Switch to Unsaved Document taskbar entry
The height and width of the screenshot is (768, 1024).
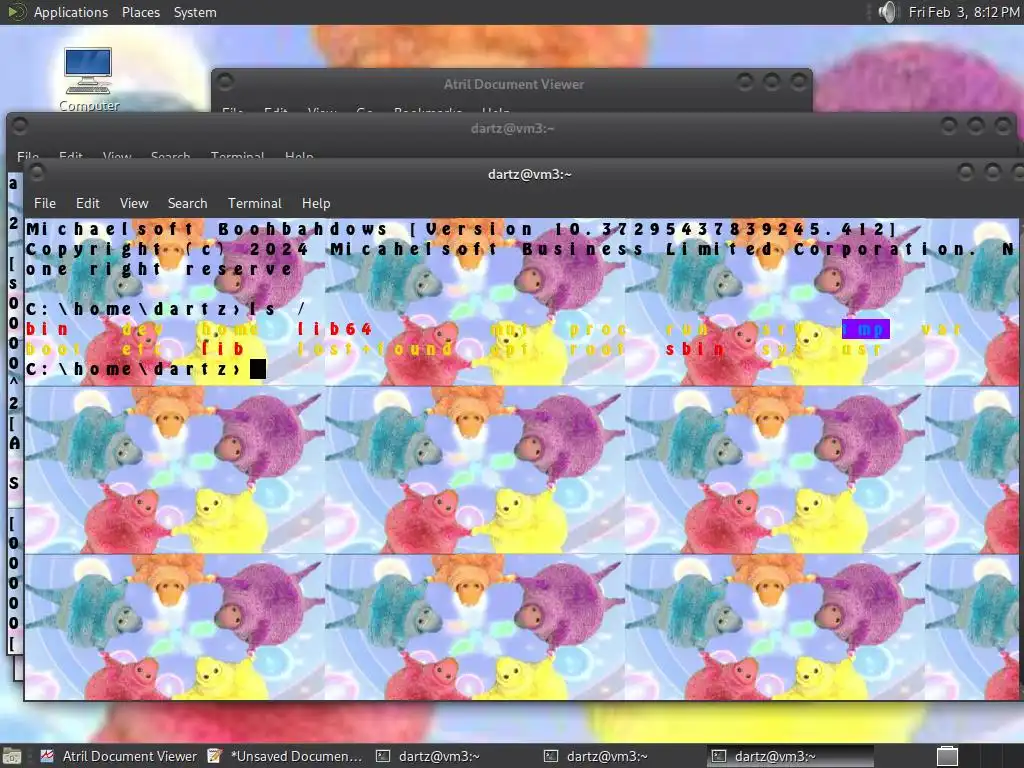pos(285,756)
